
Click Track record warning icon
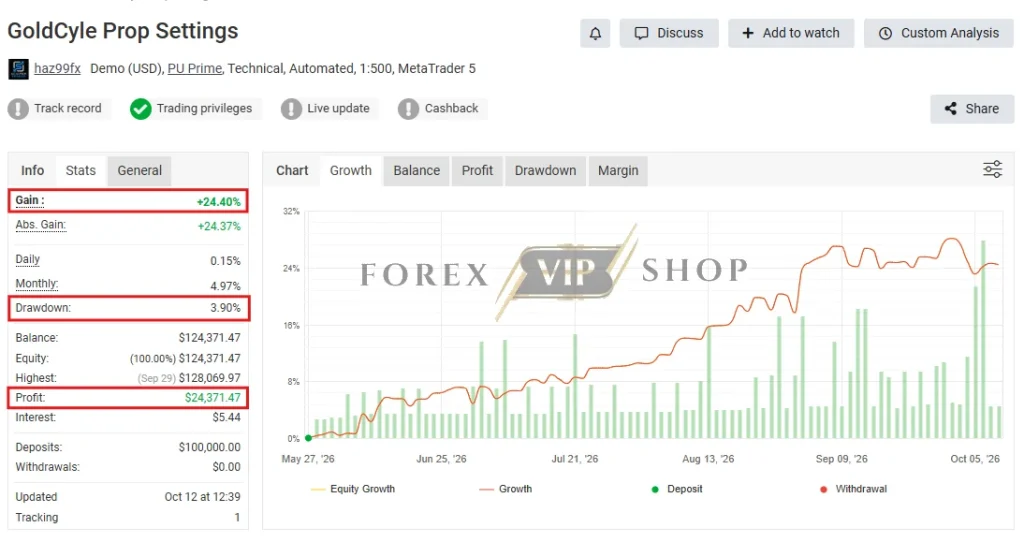pos(18,109)
